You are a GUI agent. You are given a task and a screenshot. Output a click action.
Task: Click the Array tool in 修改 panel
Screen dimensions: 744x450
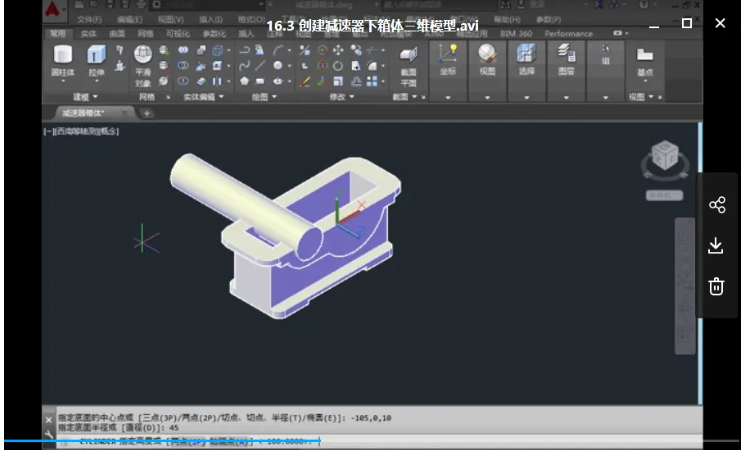(372, 81)
